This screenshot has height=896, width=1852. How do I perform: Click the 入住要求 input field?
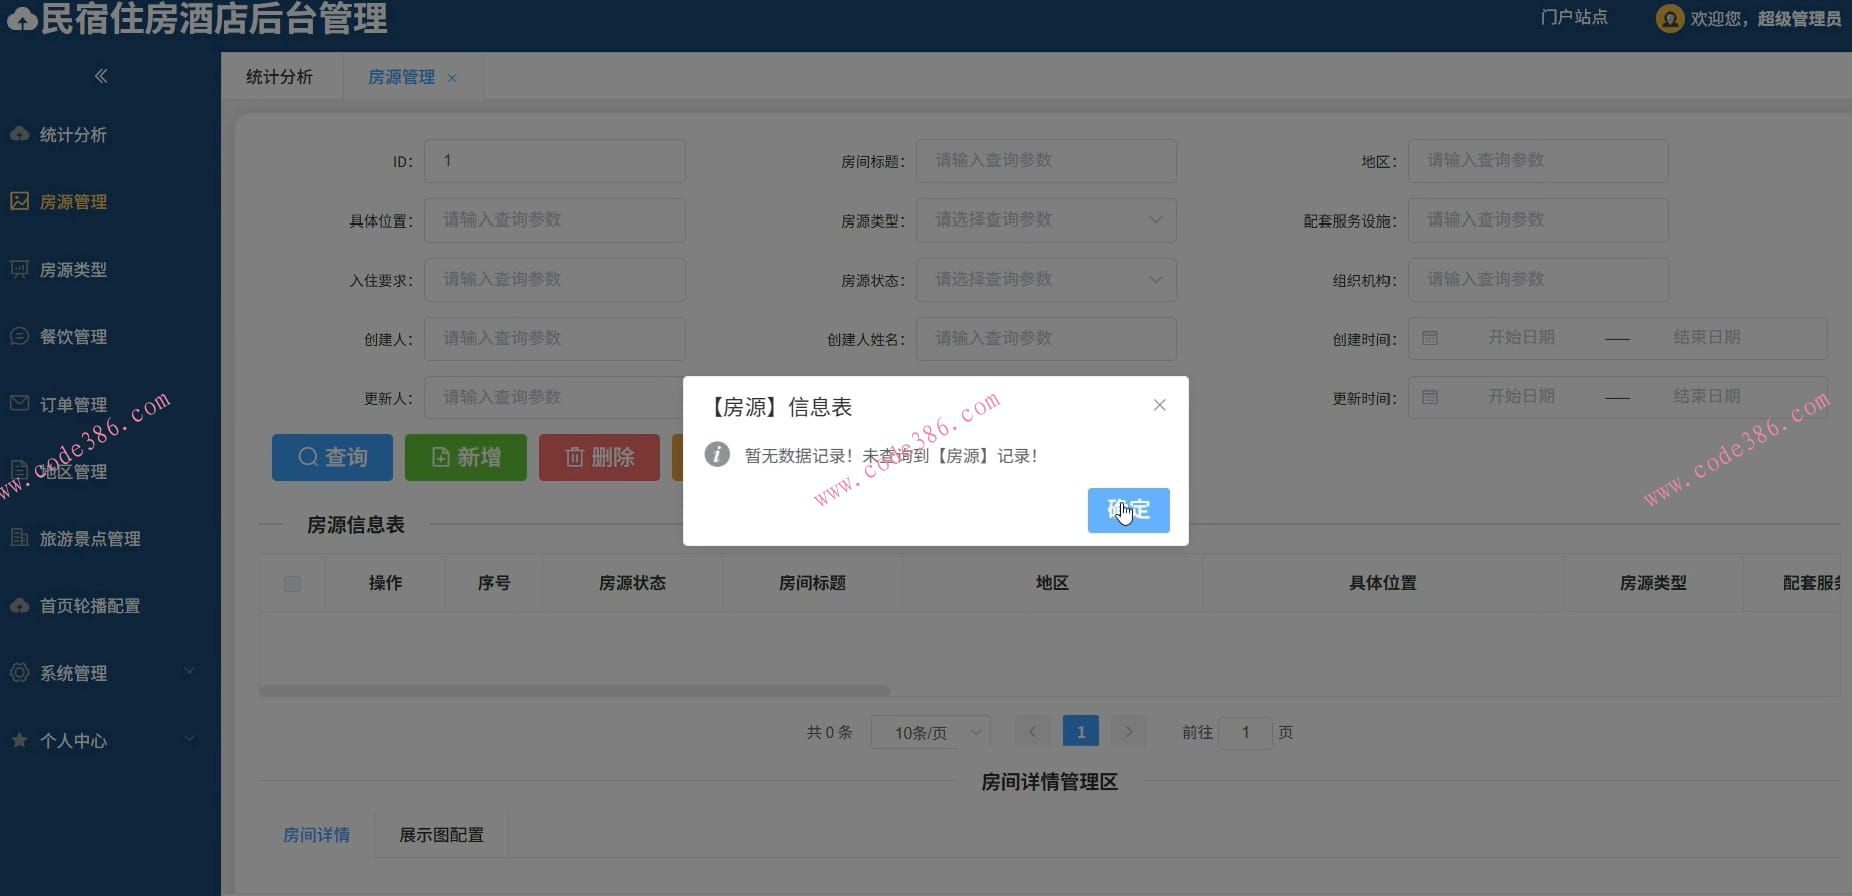point(555,279)
